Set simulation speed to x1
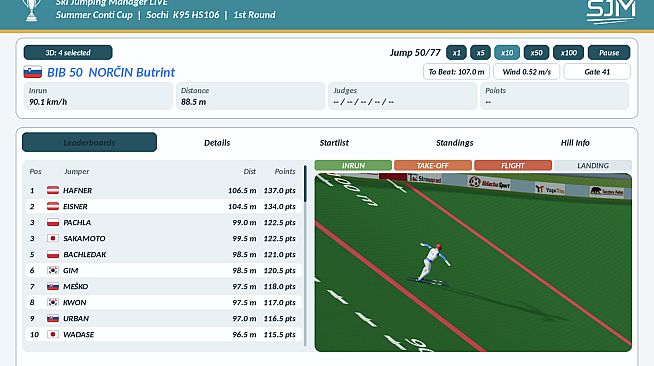This screenshot has width=654, height=366. (456, 53)
